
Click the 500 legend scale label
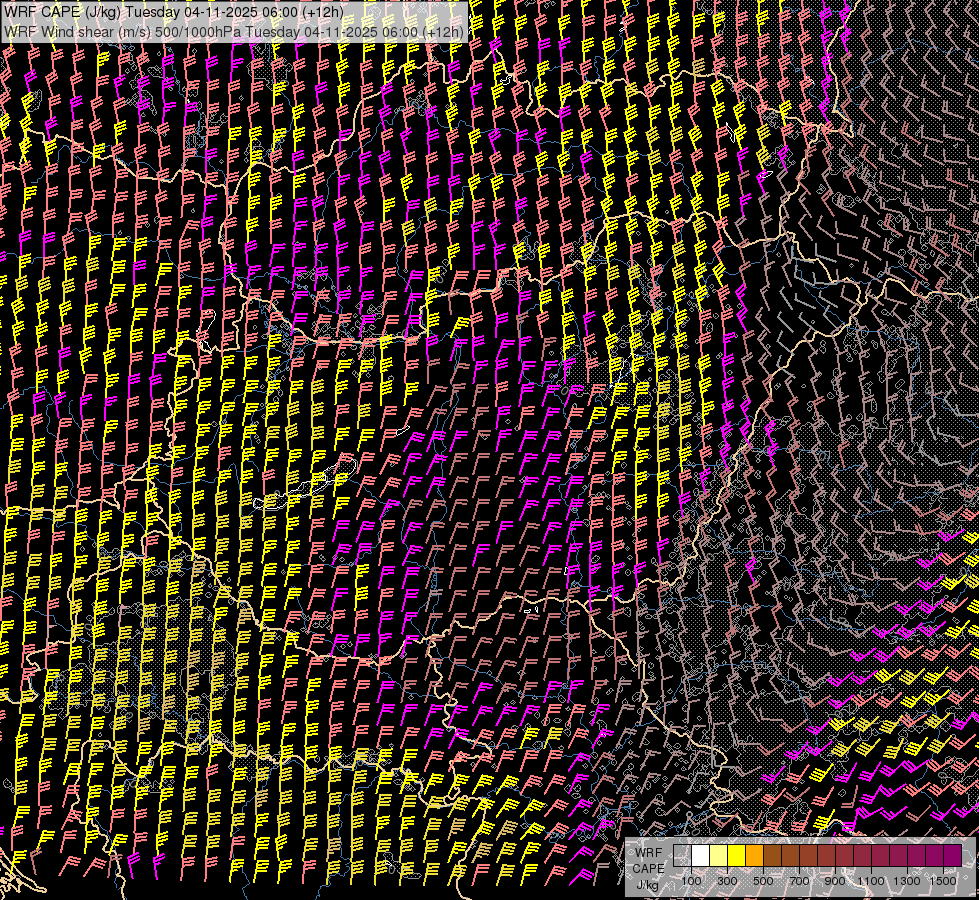click(764, 881)
